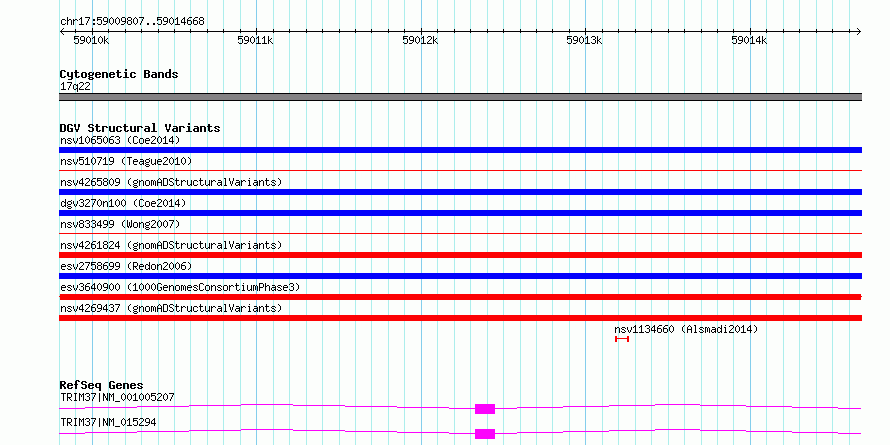The image size is (890, 445).
Task: Click the small red nsv1134660 variant glyph
Action: click(x=622, y=339)
